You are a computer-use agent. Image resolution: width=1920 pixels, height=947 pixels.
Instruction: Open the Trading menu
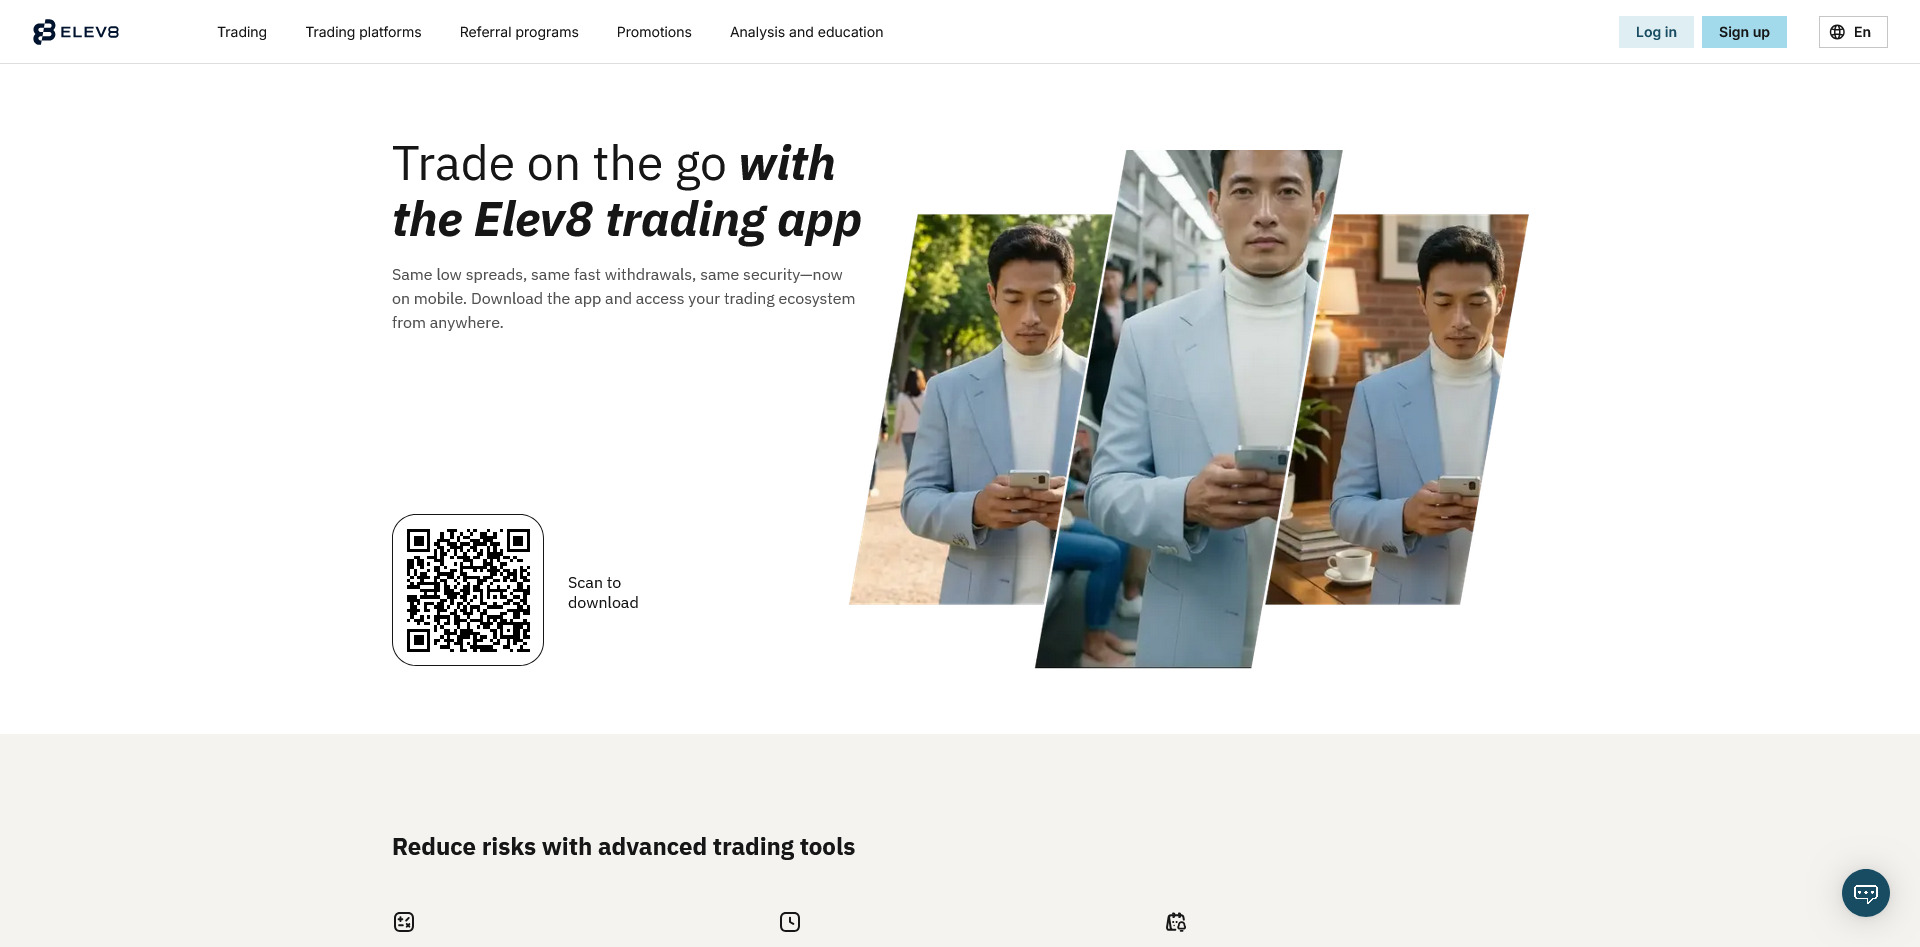point(242,32)
